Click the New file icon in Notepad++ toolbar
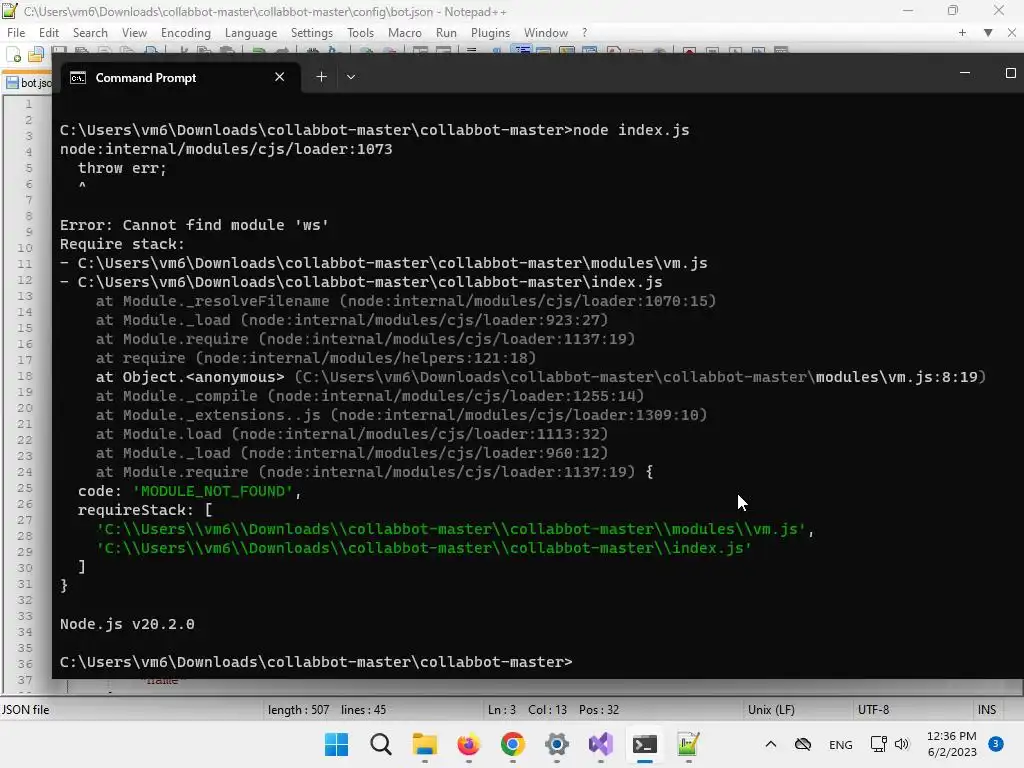 [x=14, y=54]
